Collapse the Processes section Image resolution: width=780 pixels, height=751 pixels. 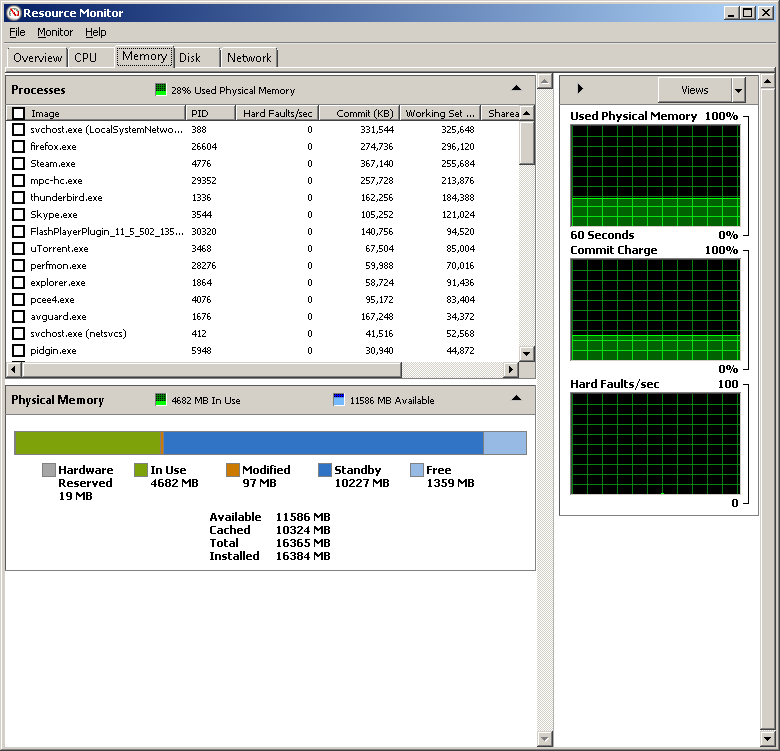pyautogui.click(x=516, y=89)
